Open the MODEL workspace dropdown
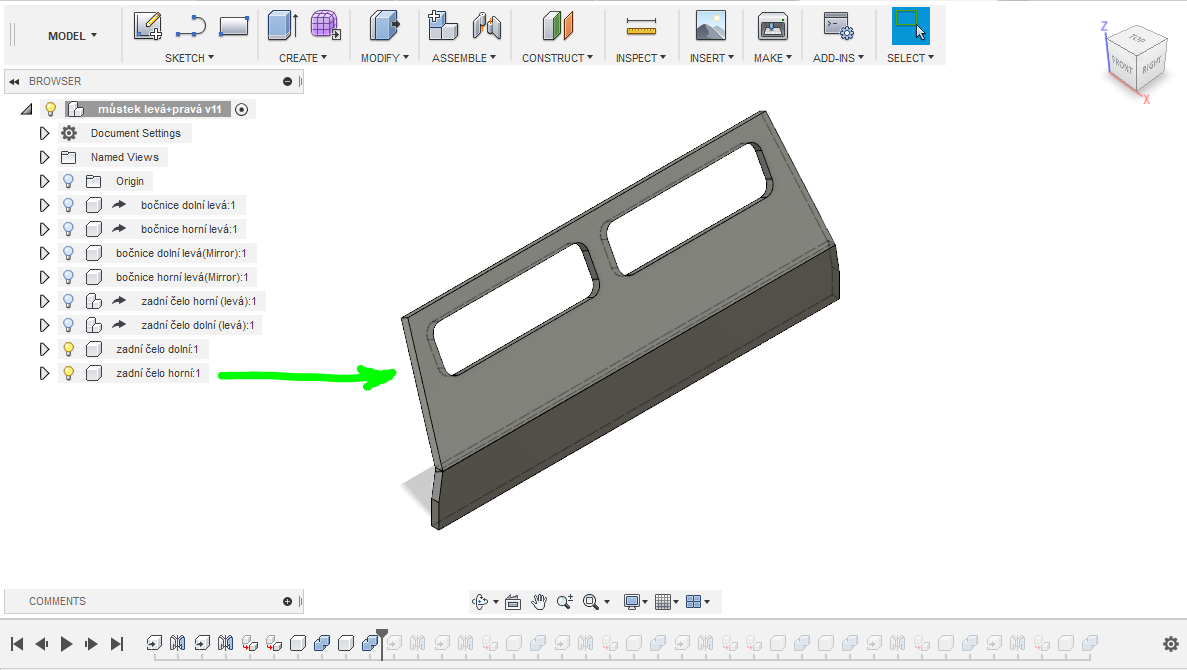 (72, 36)
